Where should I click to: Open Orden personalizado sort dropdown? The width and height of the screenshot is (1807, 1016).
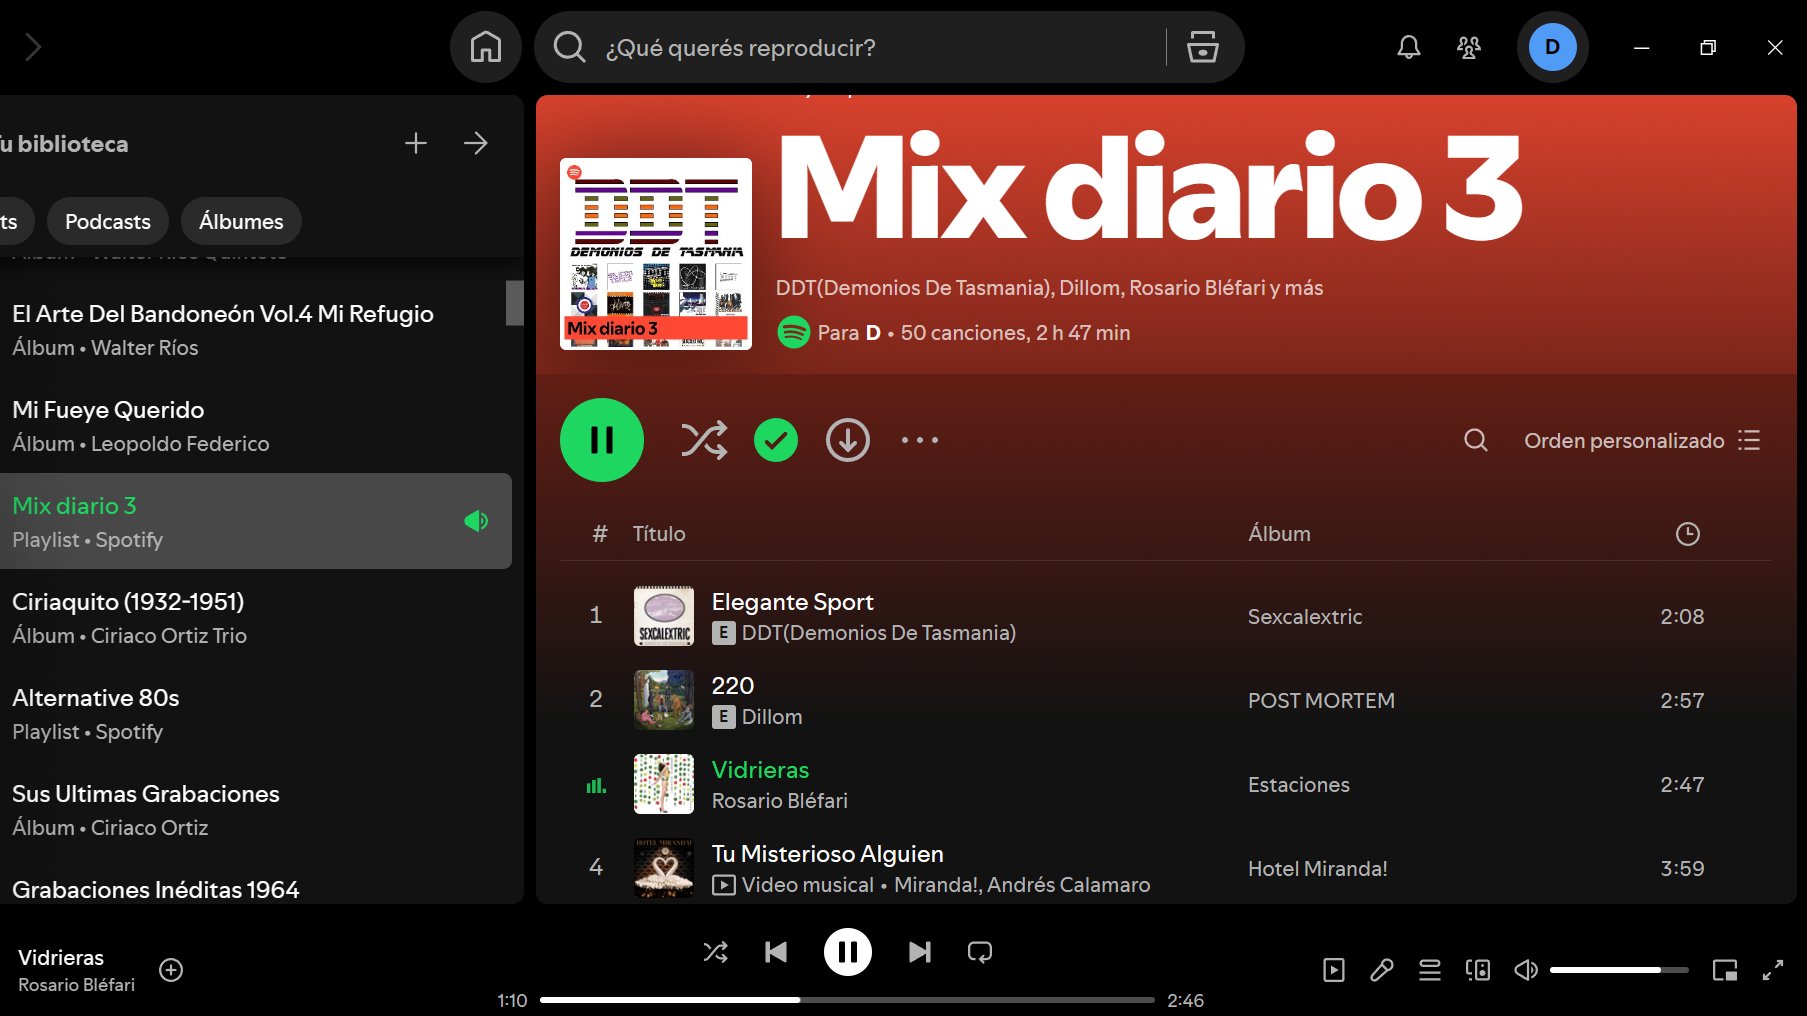tap(1642, 440)
